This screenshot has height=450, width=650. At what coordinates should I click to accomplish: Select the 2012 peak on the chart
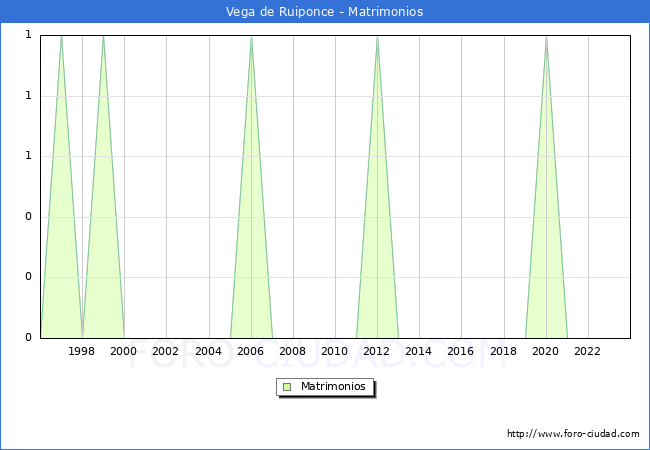click(x=377, y=36)
